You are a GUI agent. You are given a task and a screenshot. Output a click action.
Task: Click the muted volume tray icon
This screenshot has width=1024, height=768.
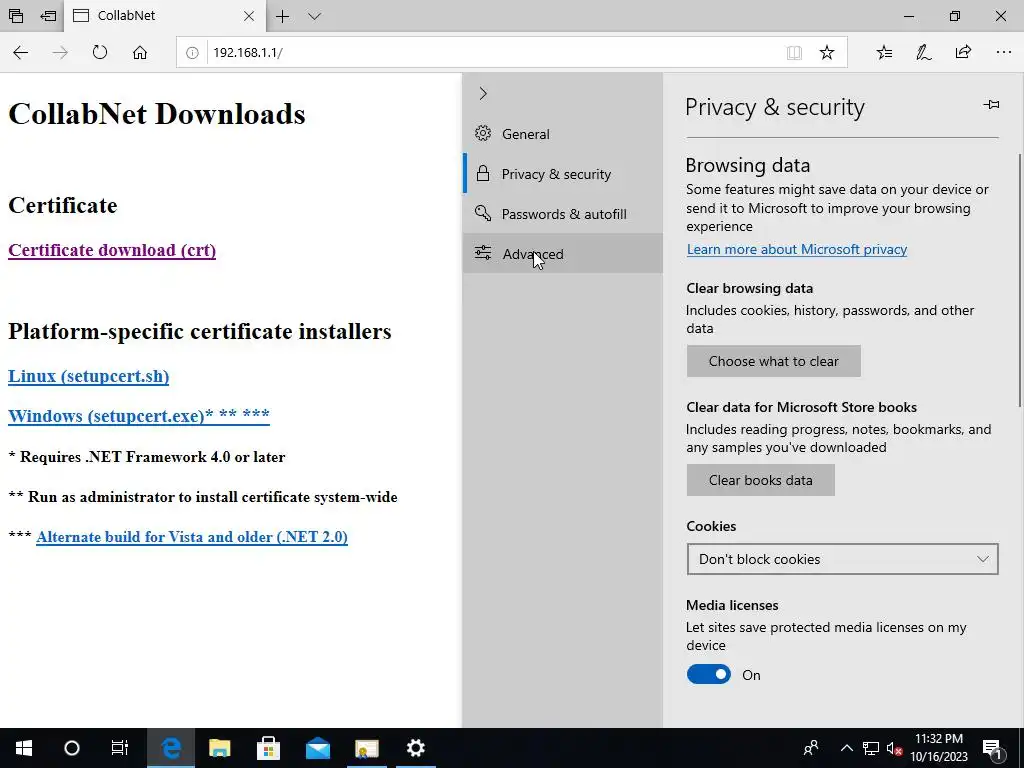tap(894, 748)
